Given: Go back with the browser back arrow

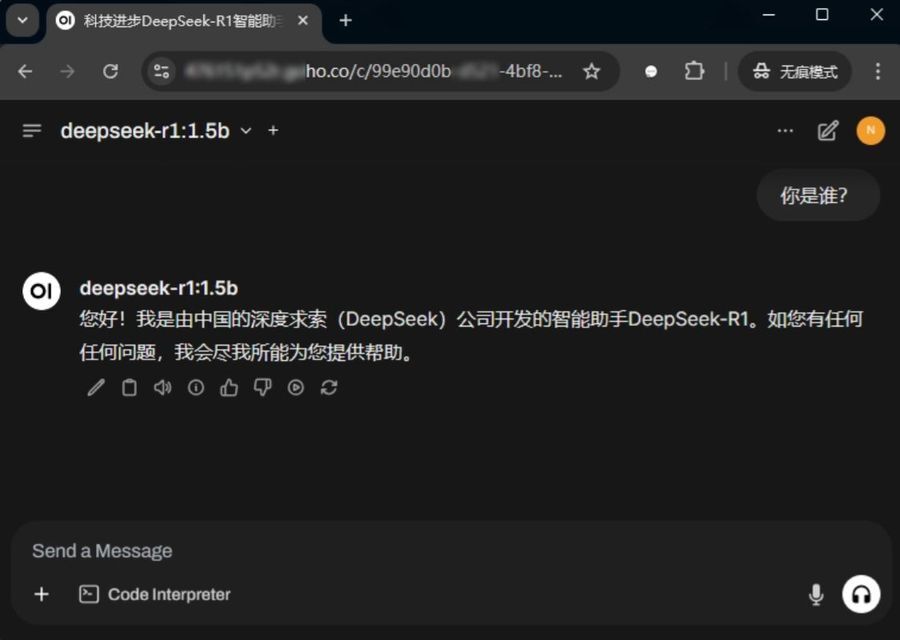Looking at the screenshot, I should (25, 71).
